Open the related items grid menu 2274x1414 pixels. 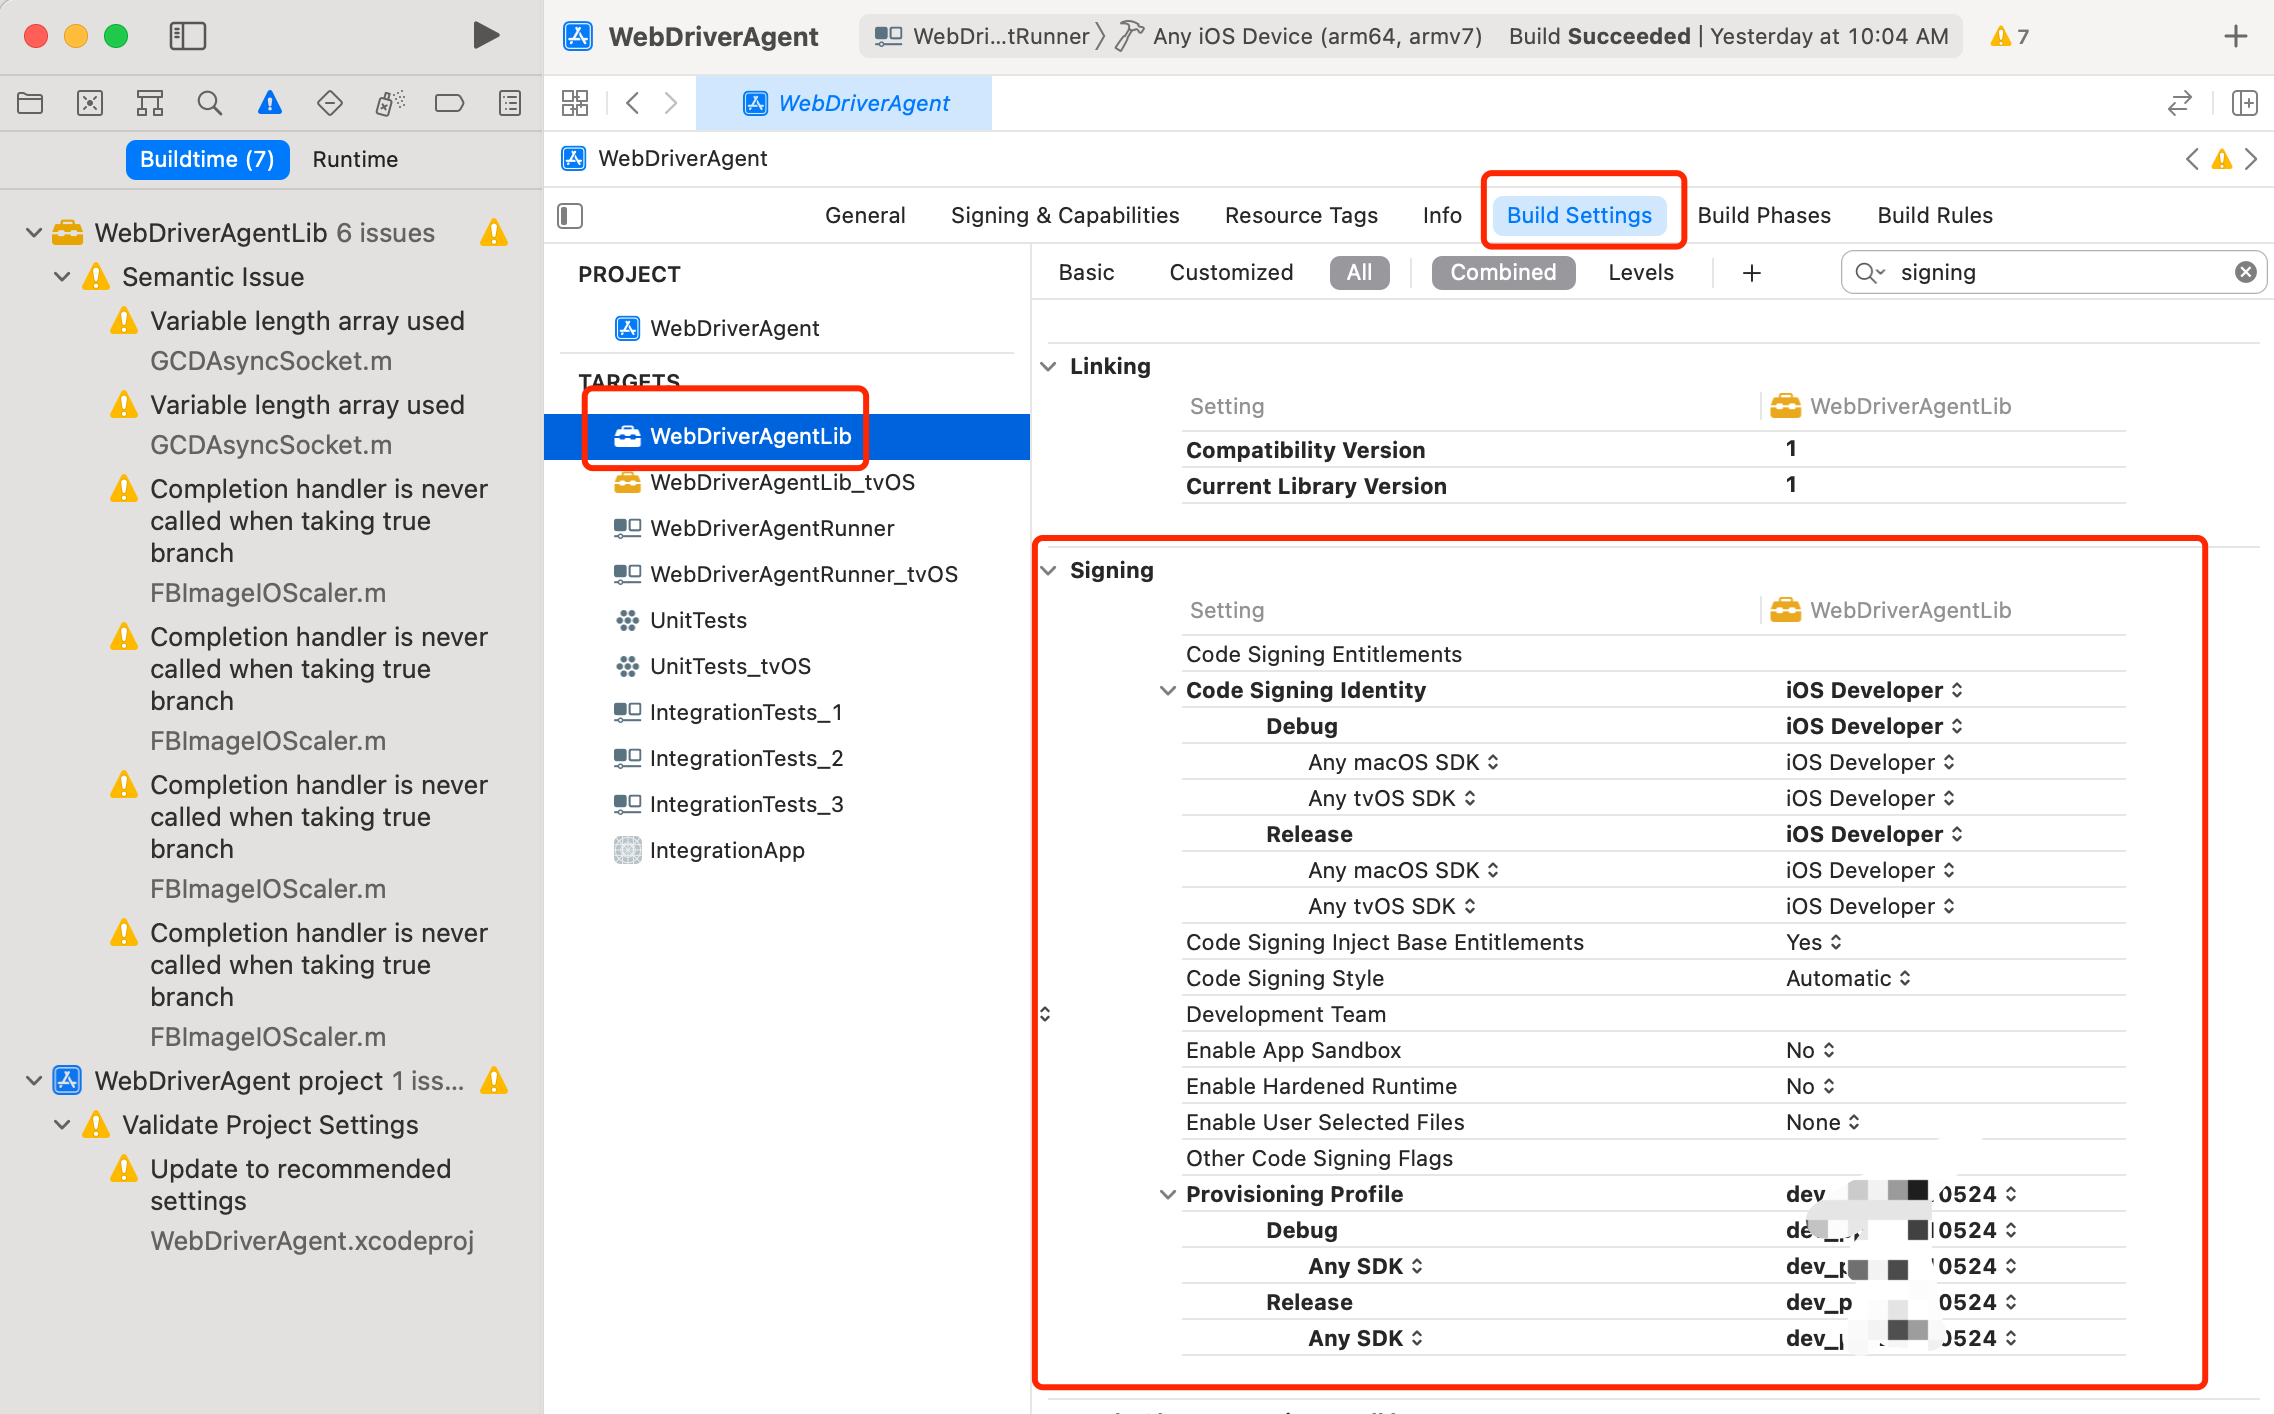(575, 103)
